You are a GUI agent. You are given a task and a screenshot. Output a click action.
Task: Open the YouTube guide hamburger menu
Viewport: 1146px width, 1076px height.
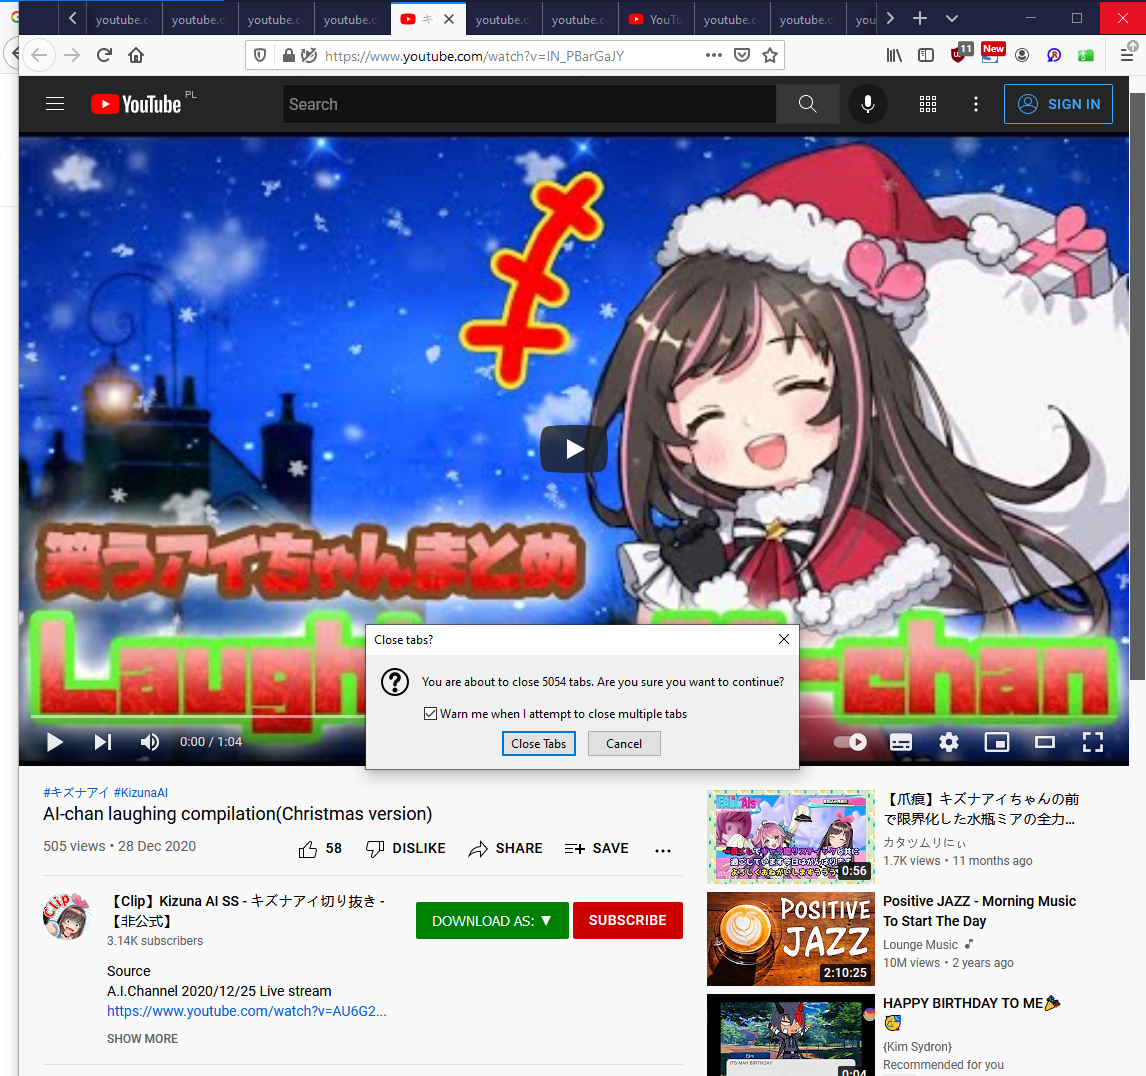tap(55, 104)
